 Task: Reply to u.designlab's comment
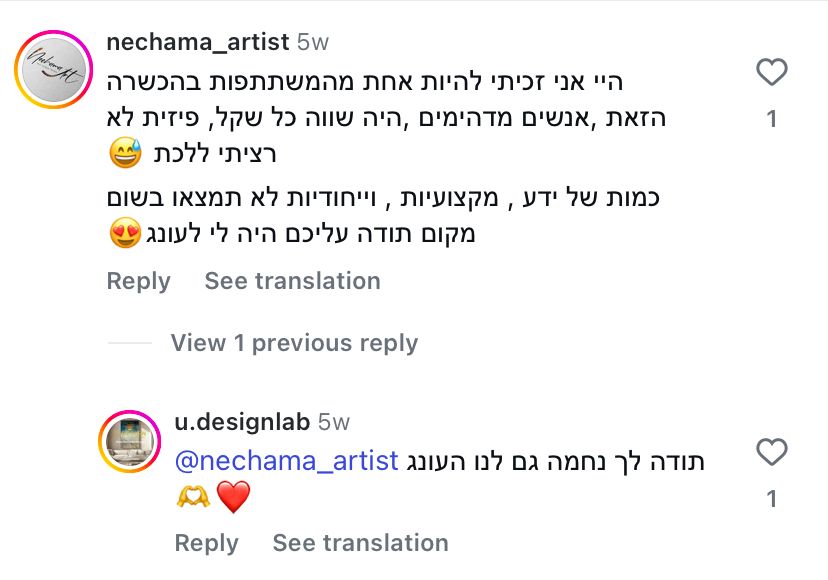click(x=206, y=543)
